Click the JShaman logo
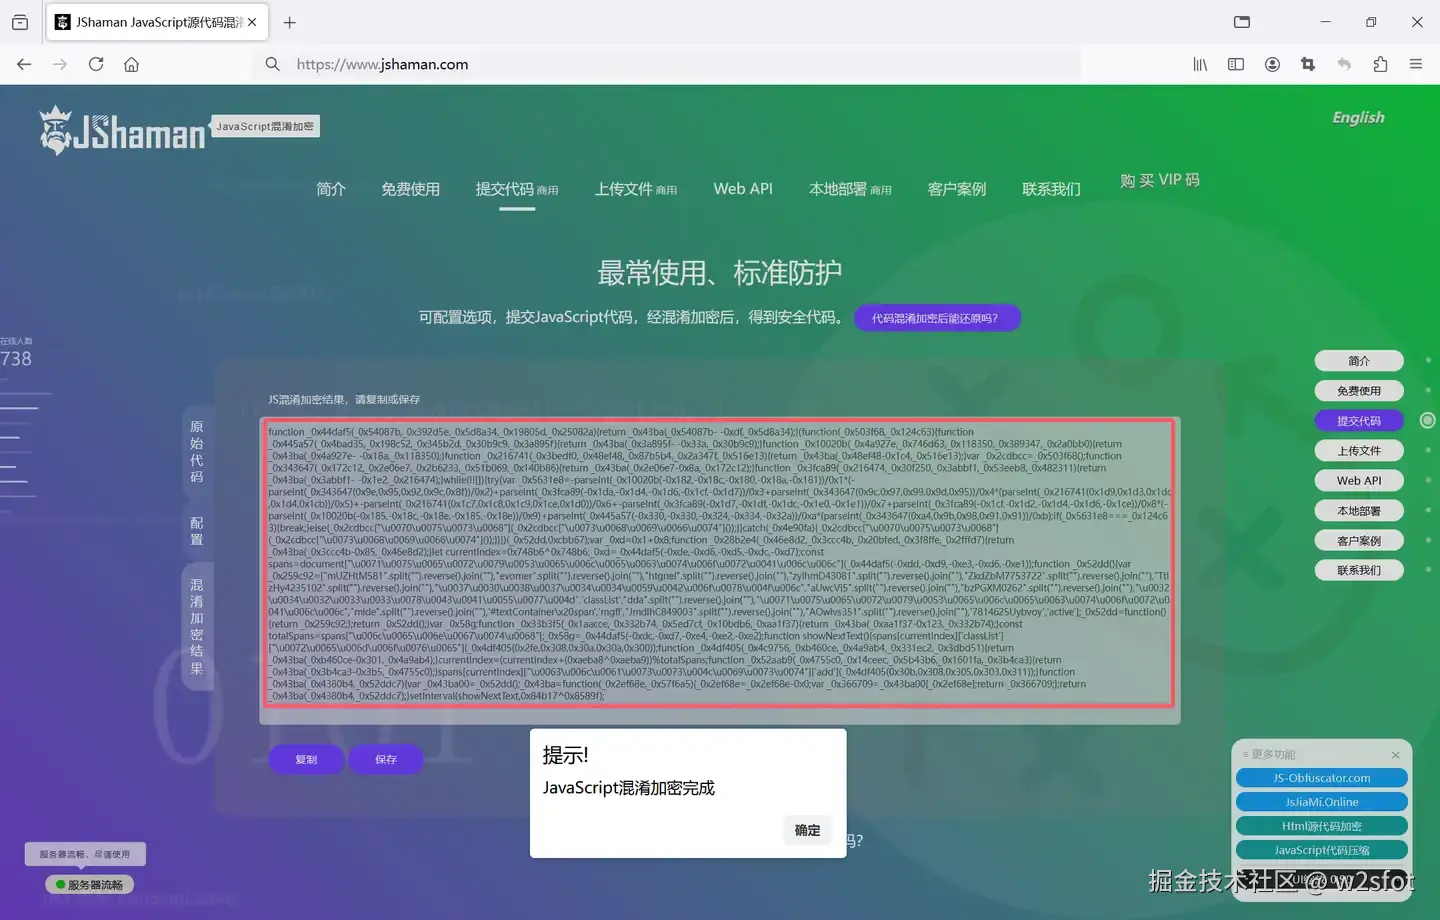Viewport: 1440px width, 920px height. tap(122, 131)
